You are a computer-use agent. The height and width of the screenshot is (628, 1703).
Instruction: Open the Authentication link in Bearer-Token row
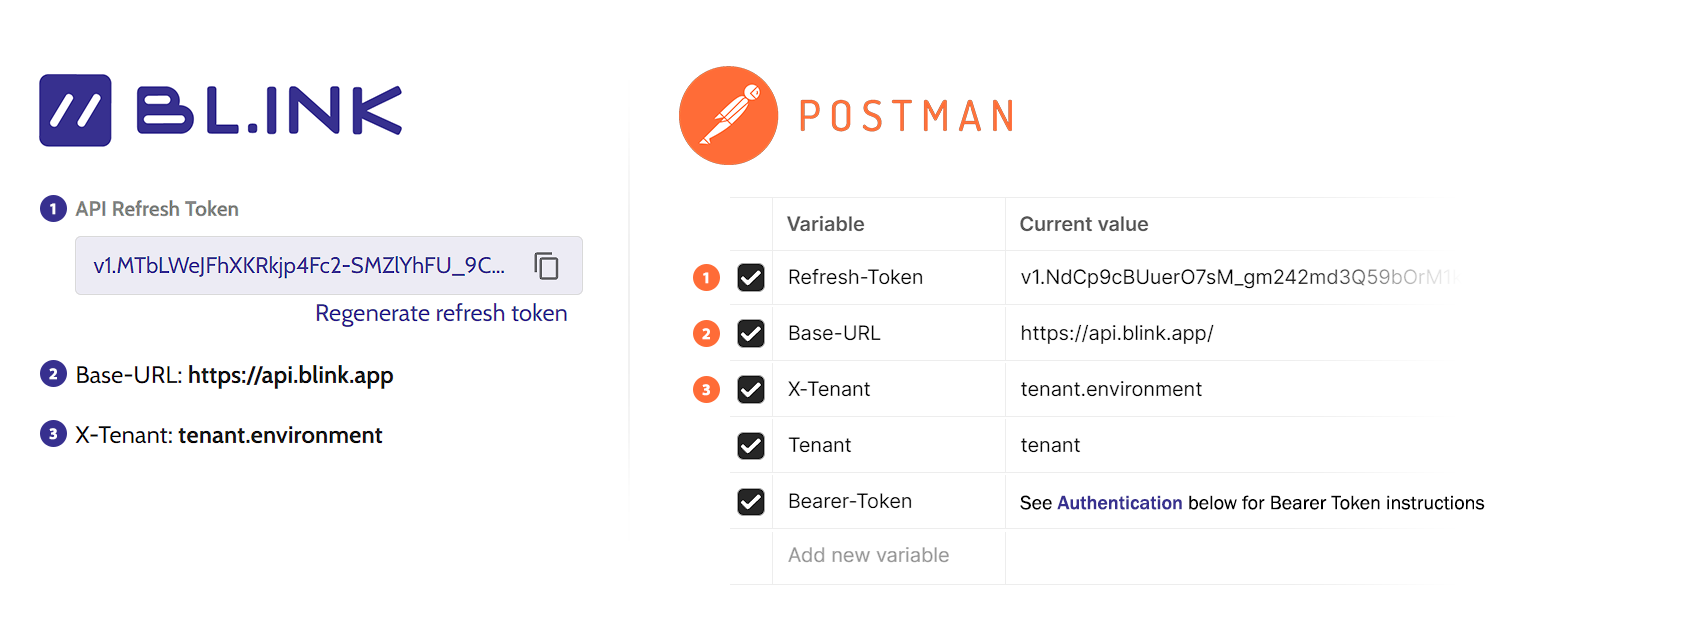pyautogui.click(x=1119, y=503)
